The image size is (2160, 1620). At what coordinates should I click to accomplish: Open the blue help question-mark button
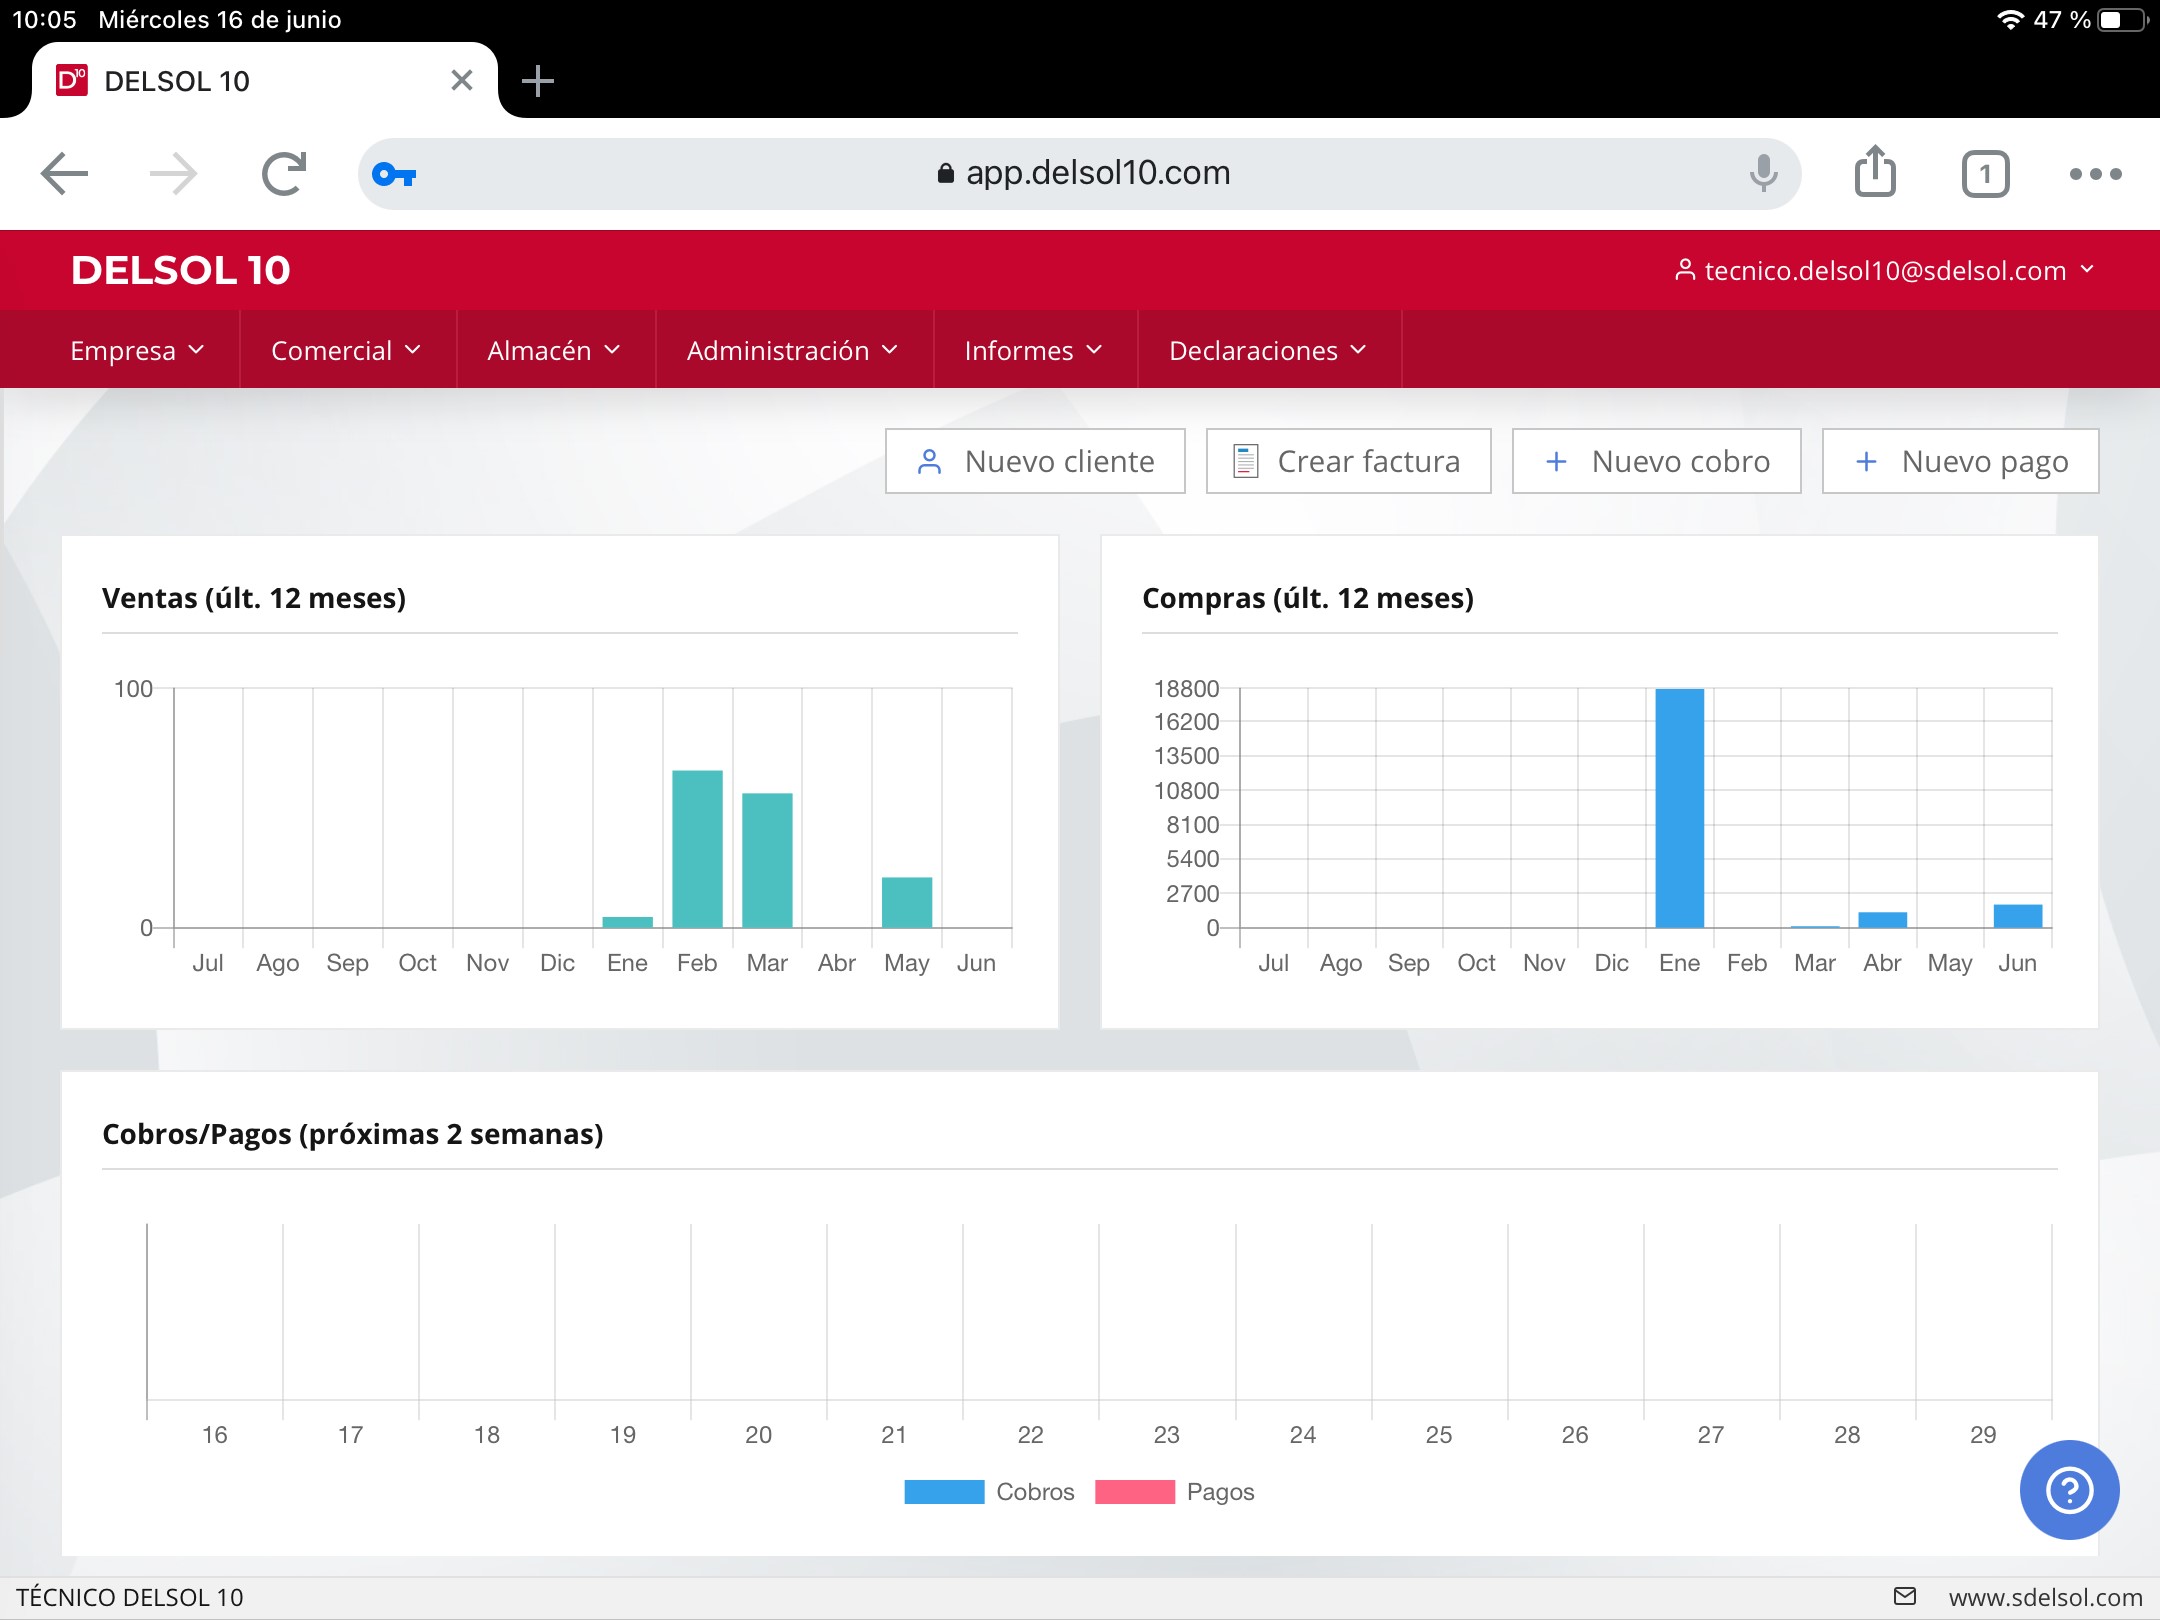click(x=2069, y=1490)
